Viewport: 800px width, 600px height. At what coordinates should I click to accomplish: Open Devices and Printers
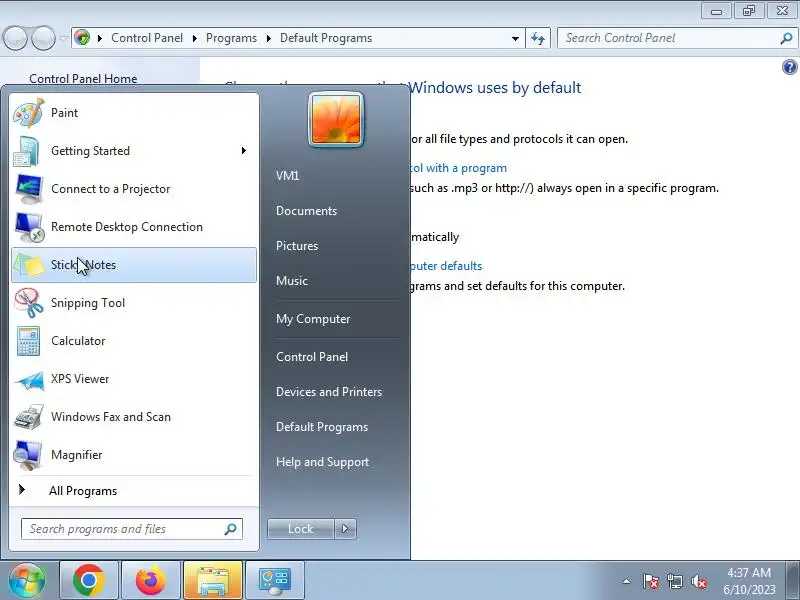329,392
